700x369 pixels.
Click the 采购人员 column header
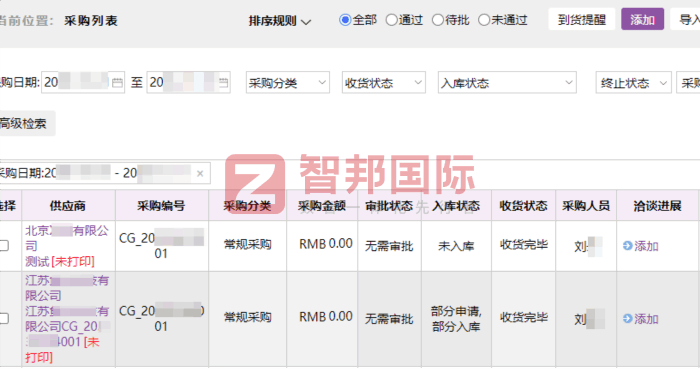pyautogui.click(x=586, y=206)
